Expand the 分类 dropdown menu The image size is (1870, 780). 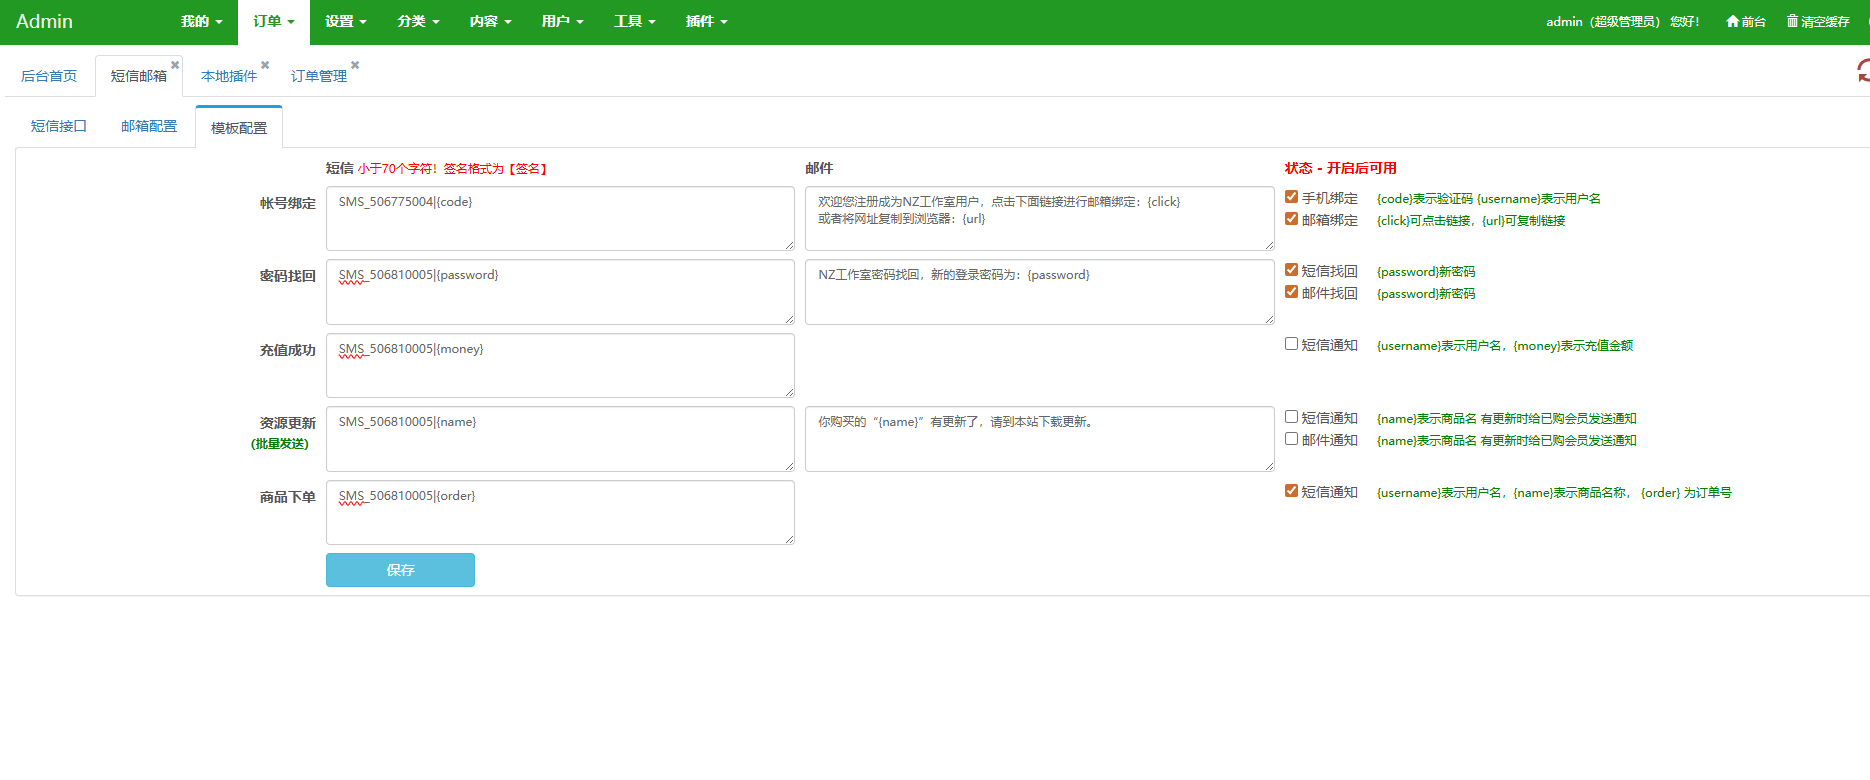click(418, 22)
